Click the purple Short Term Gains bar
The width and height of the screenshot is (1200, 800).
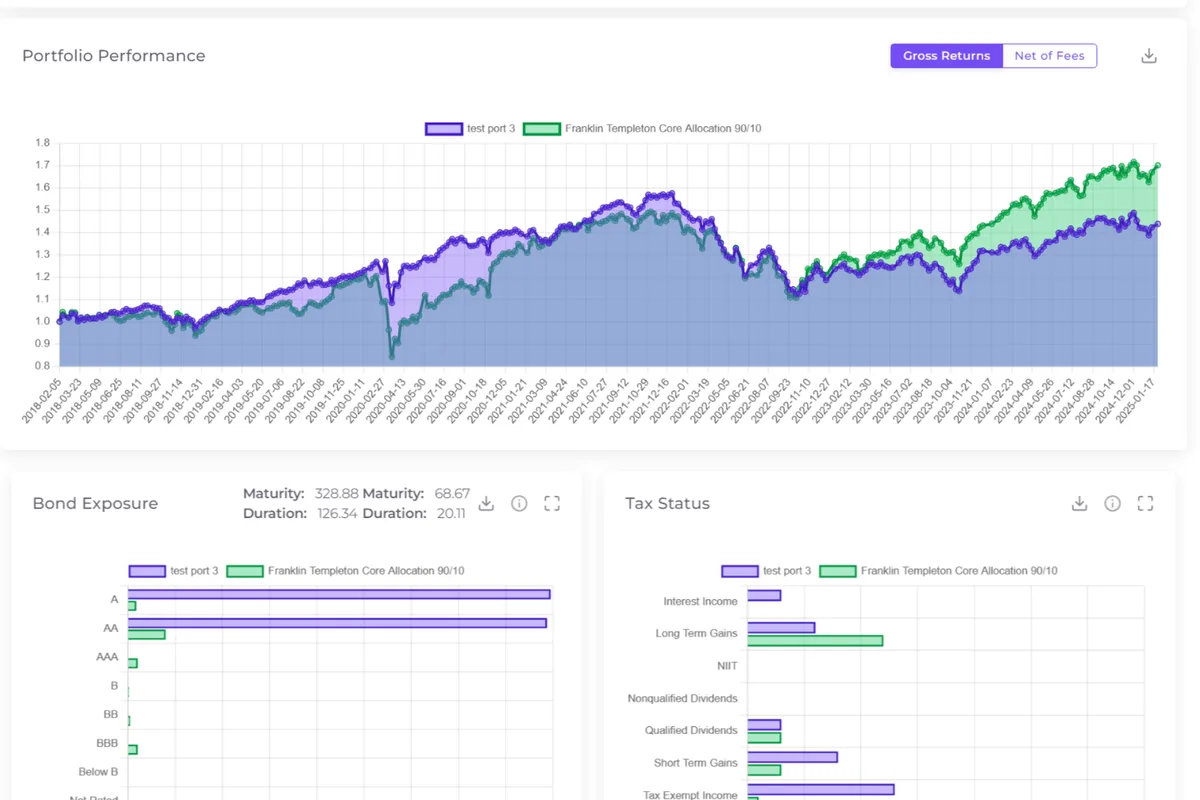pos(792,757)
